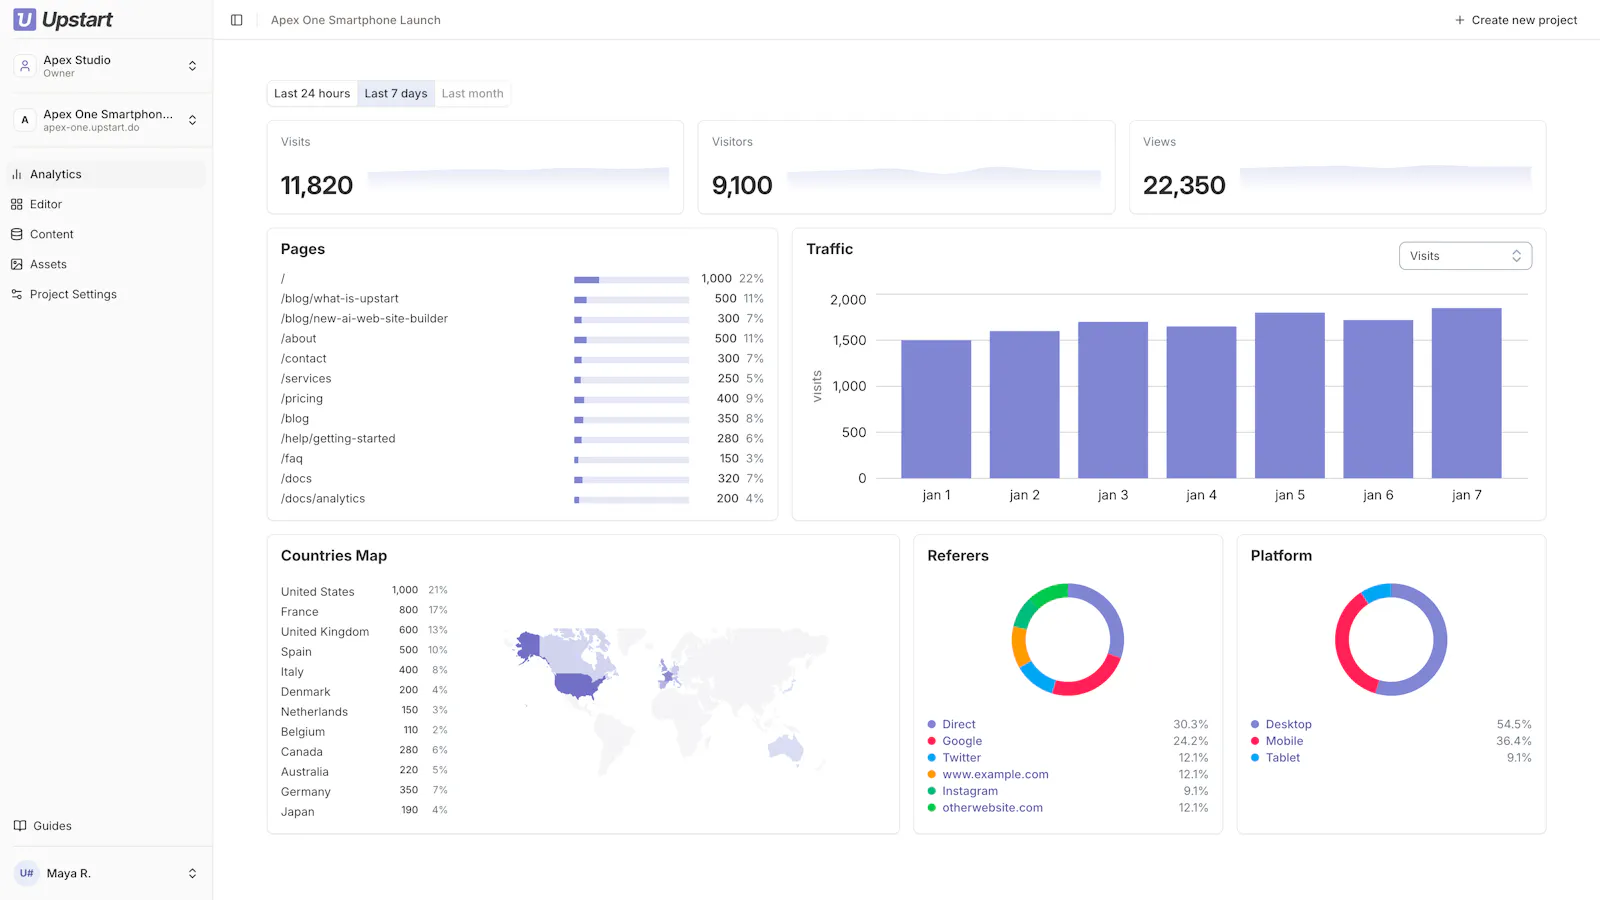The image size is (1600, 900).
Task: Click the jan 1 bar in Traffic chart
Action: click(x=936, y=409)
